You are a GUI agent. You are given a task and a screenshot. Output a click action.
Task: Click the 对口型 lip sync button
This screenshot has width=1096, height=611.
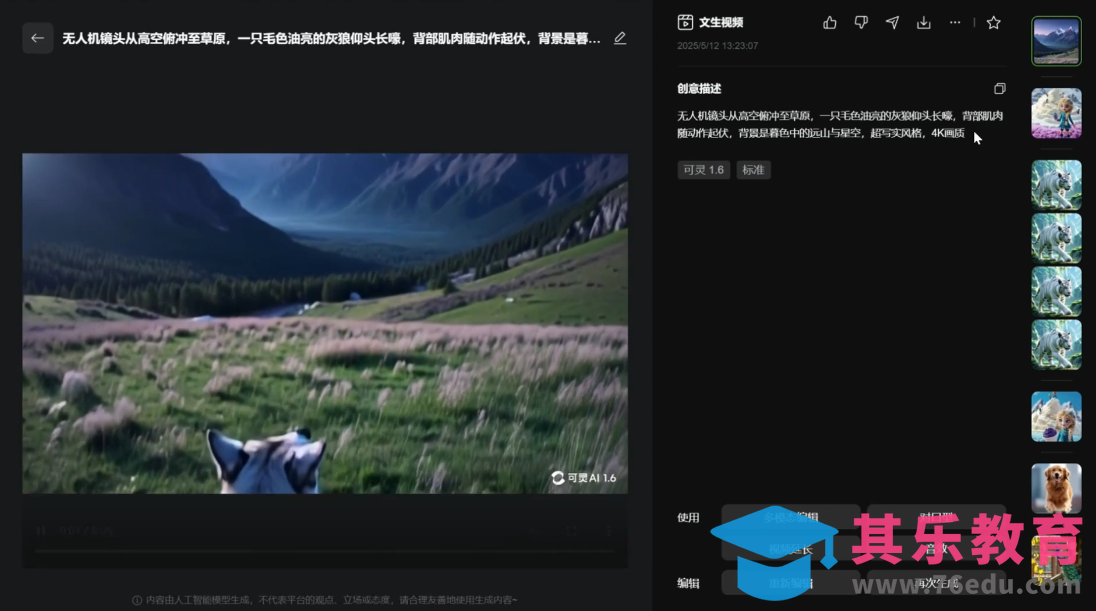935,517
